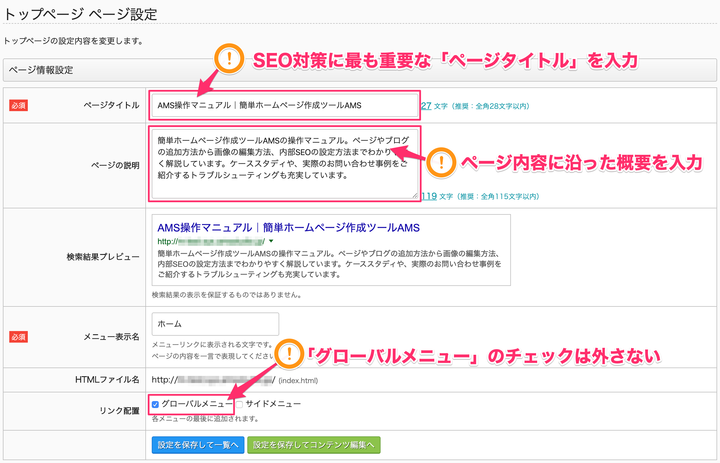Click the (index.html) text
The height and width of the screenshot is (463, 720).
(x=298, y=380)
